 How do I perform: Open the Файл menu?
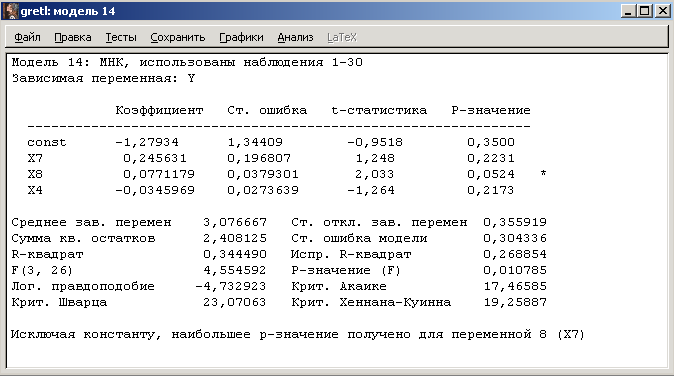27,37
